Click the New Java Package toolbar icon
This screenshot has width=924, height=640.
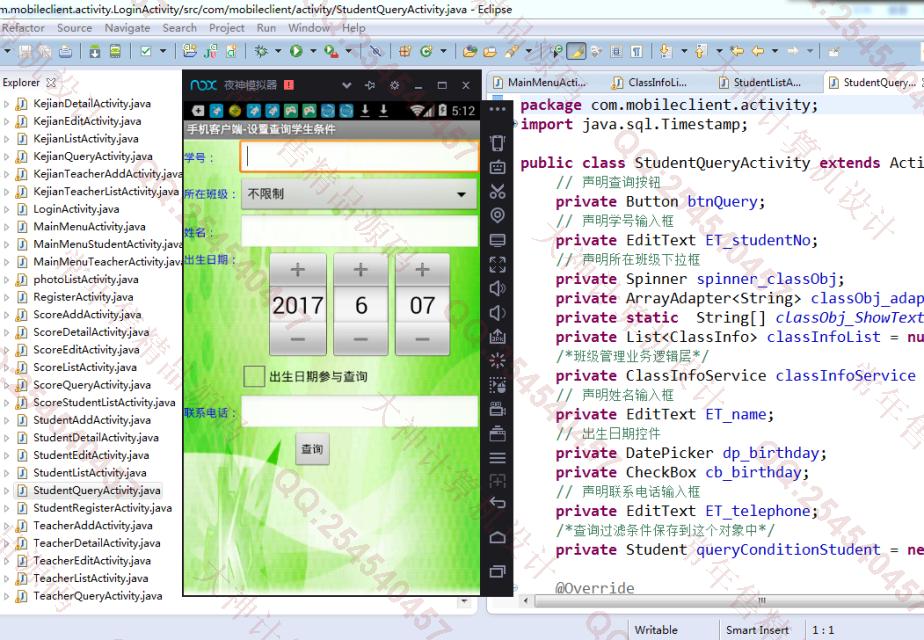click(x=405, y=52)
